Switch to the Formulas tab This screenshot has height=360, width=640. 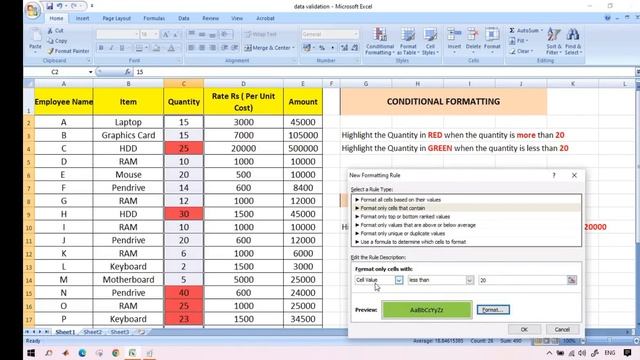coord(154,18)
